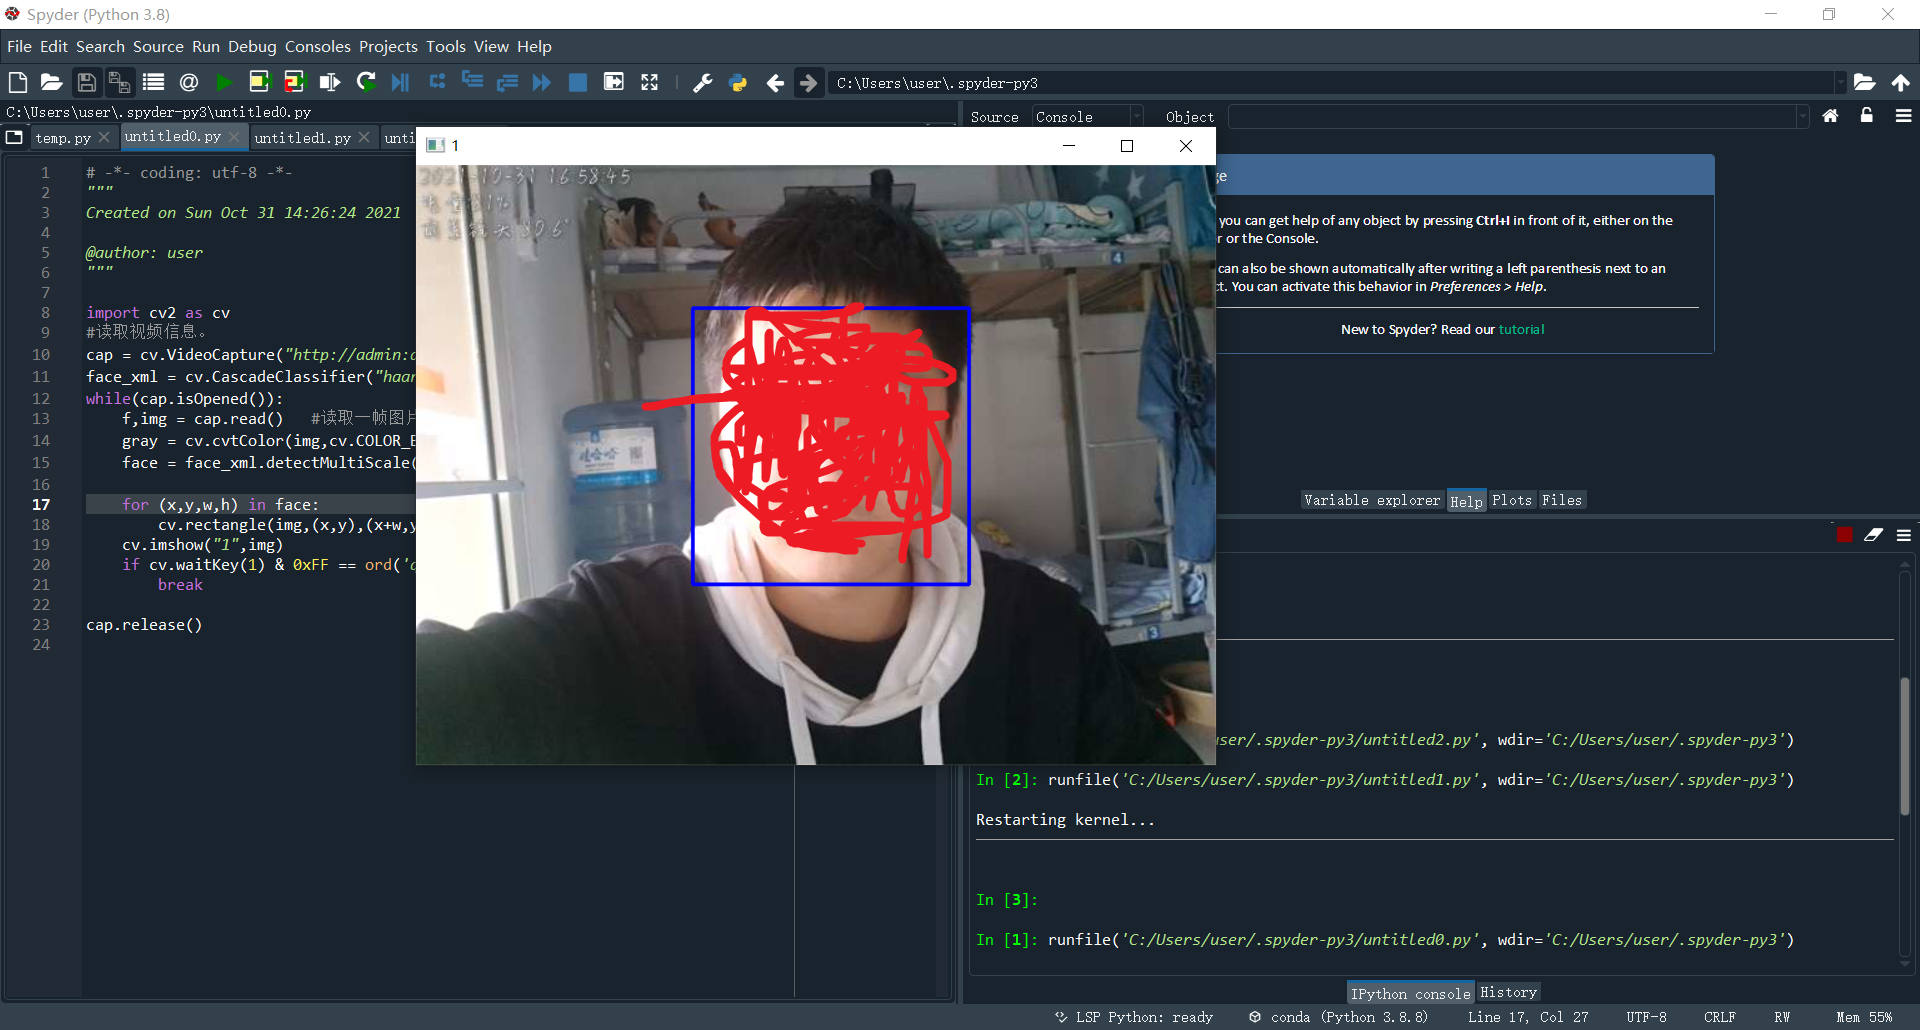Viewport: 1920px width, 1030px height.
Task: Open the Help menu in the menu bar
Action: coord(534,46)
